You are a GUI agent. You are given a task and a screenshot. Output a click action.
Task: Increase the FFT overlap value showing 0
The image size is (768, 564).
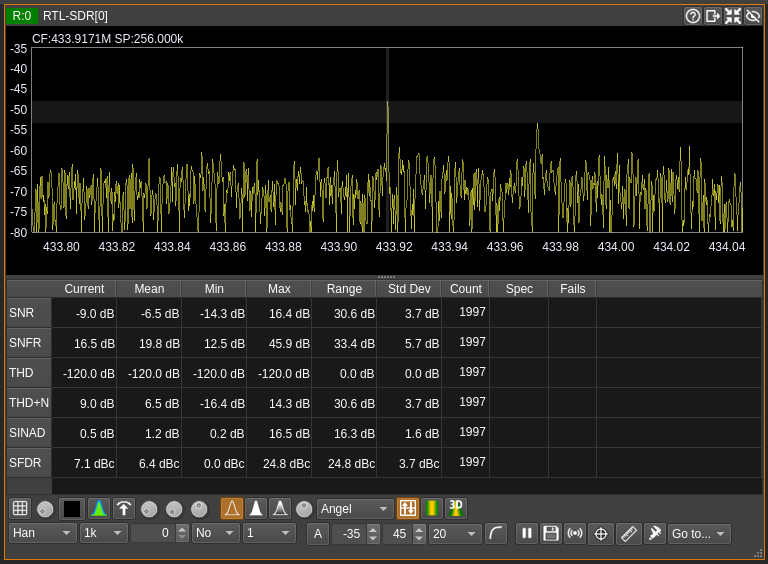pyautogui.click(x=182, y=529)
